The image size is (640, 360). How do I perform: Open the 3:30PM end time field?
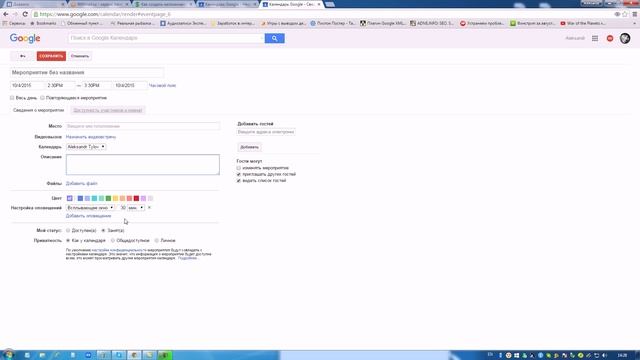pyautogui.click(x=97, y=86)
